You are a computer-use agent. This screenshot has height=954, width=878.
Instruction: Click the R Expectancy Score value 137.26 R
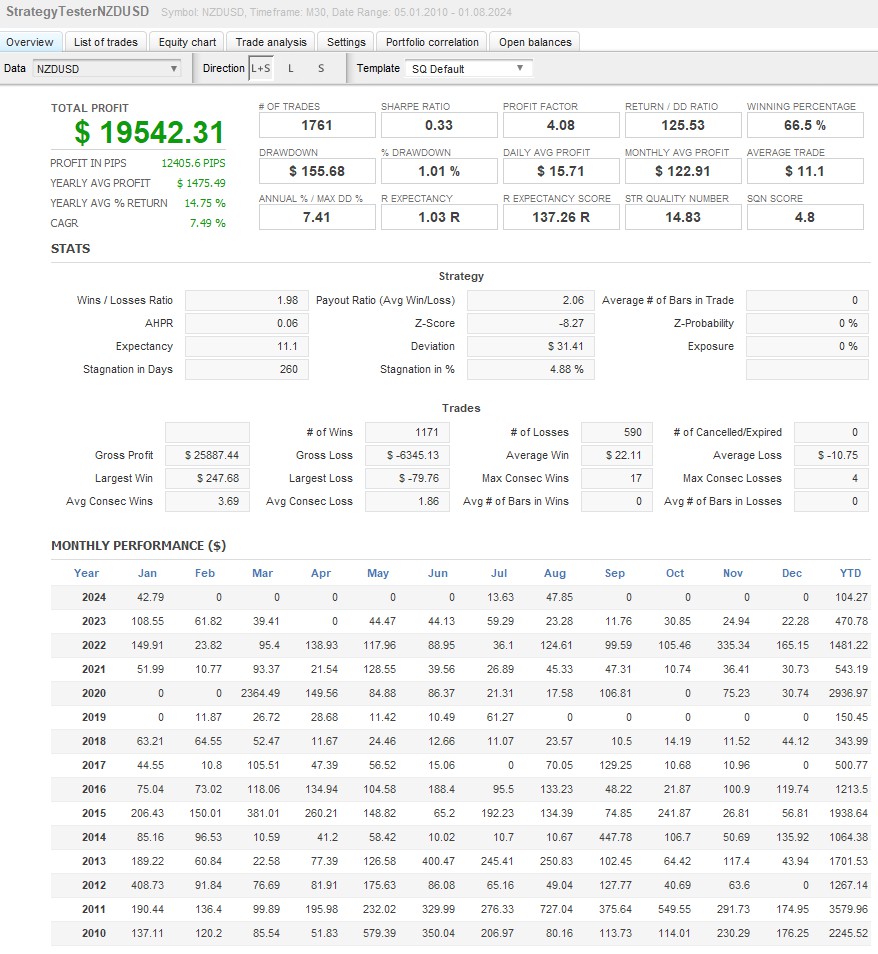(x=561, y=217)
